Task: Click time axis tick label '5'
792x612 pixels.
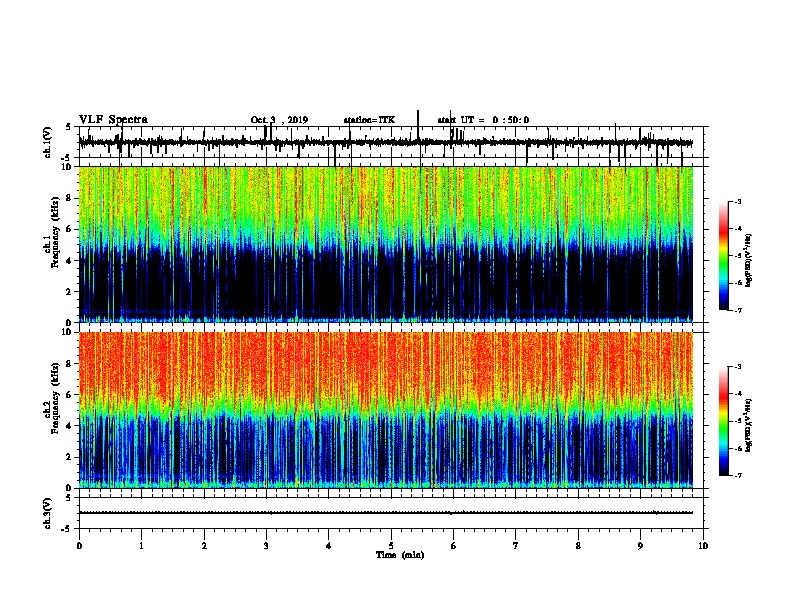Action: click(x=391, y=546)
